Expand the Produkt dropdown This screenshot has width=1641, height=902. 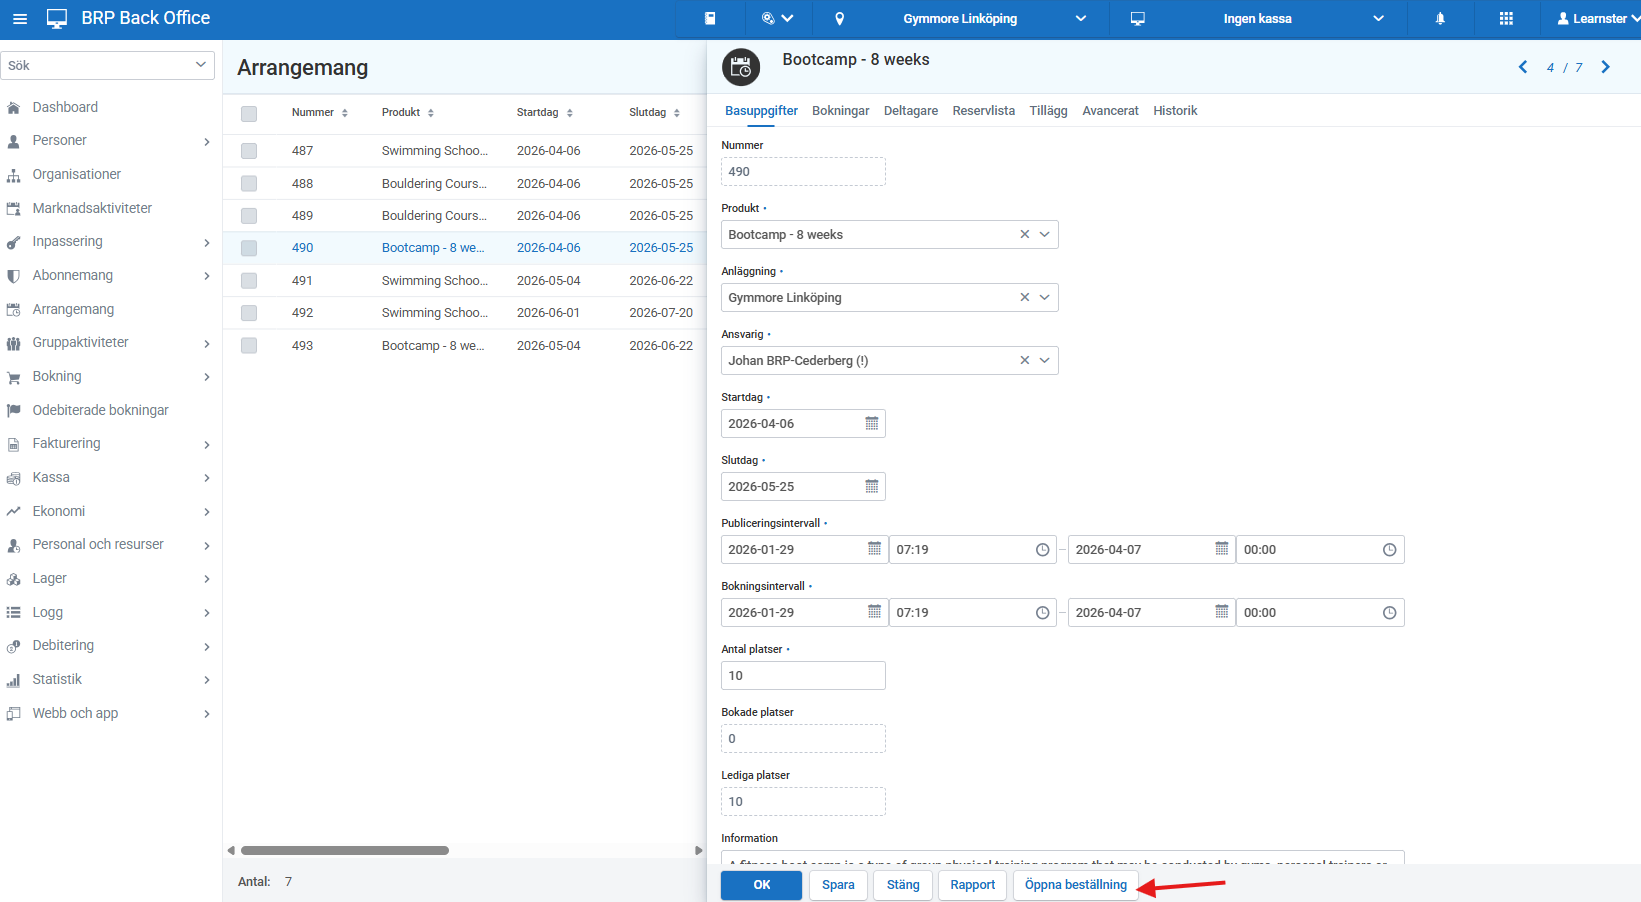[x=1045, y=235]
